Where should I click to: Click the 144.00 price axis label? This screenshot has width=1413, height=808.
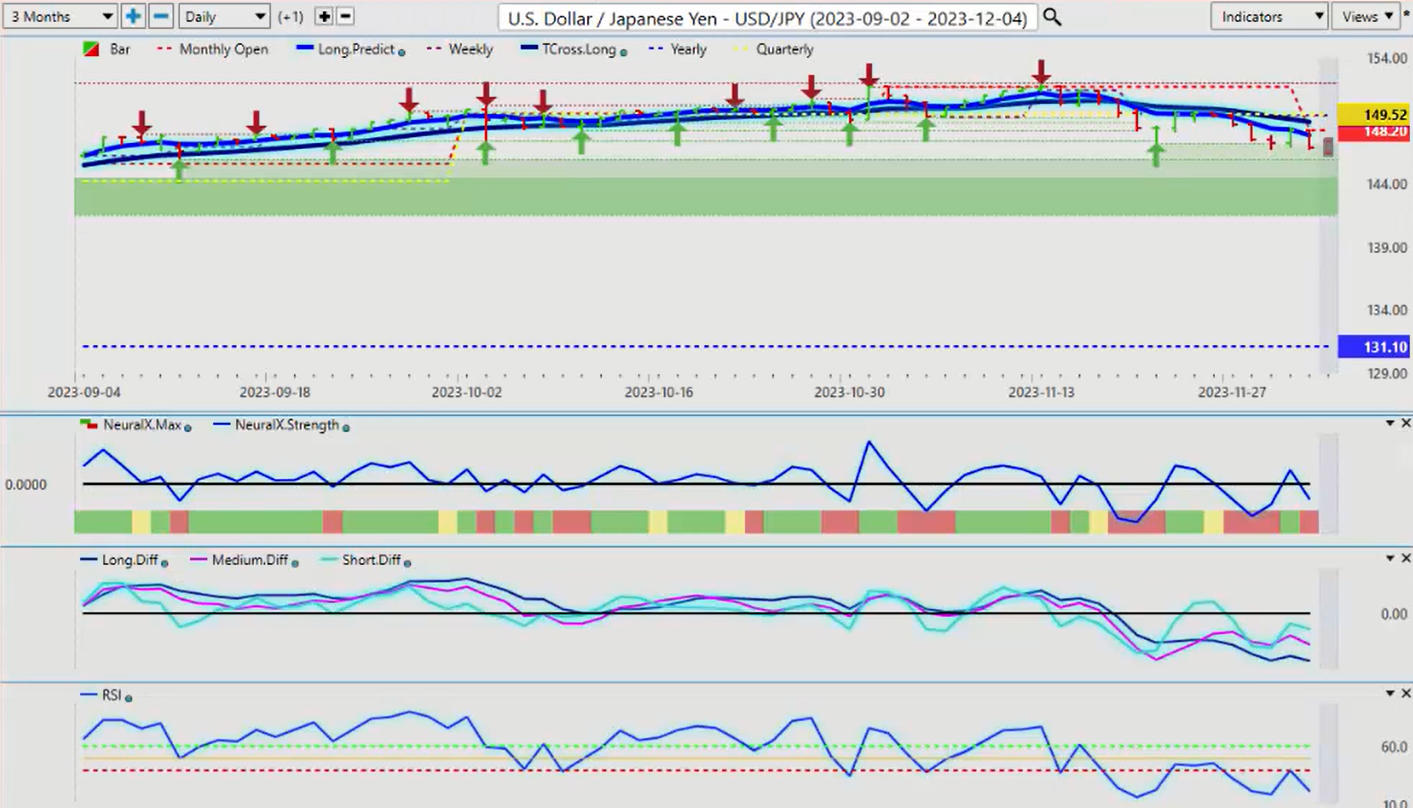pos(1386,184)
